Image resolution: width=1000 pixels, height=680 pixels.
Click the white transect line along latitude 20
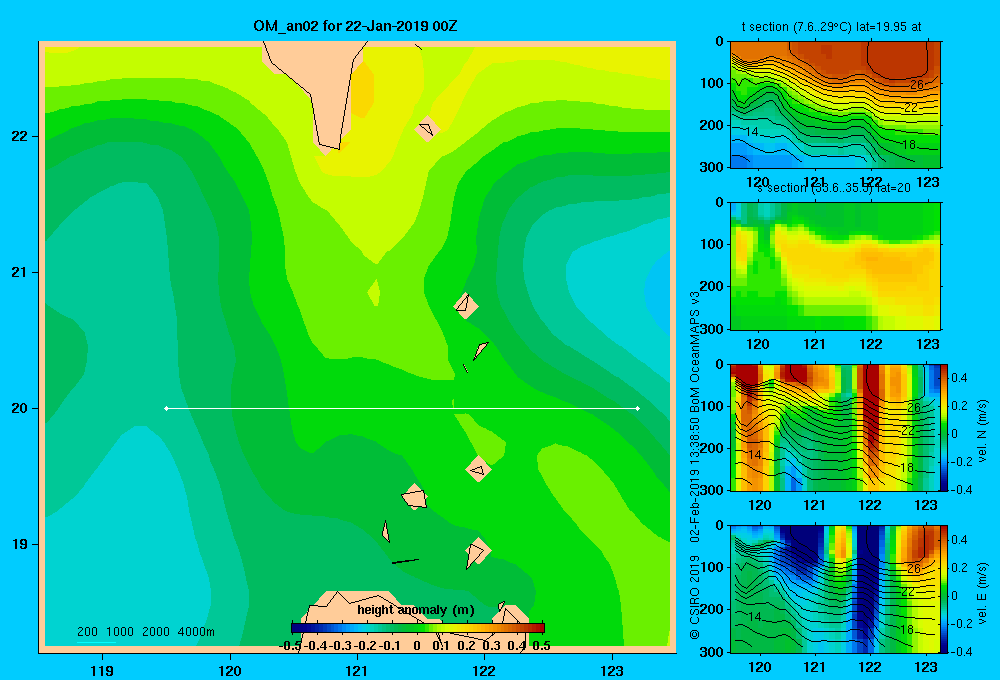pyautogui.click(x=402, y=408)
